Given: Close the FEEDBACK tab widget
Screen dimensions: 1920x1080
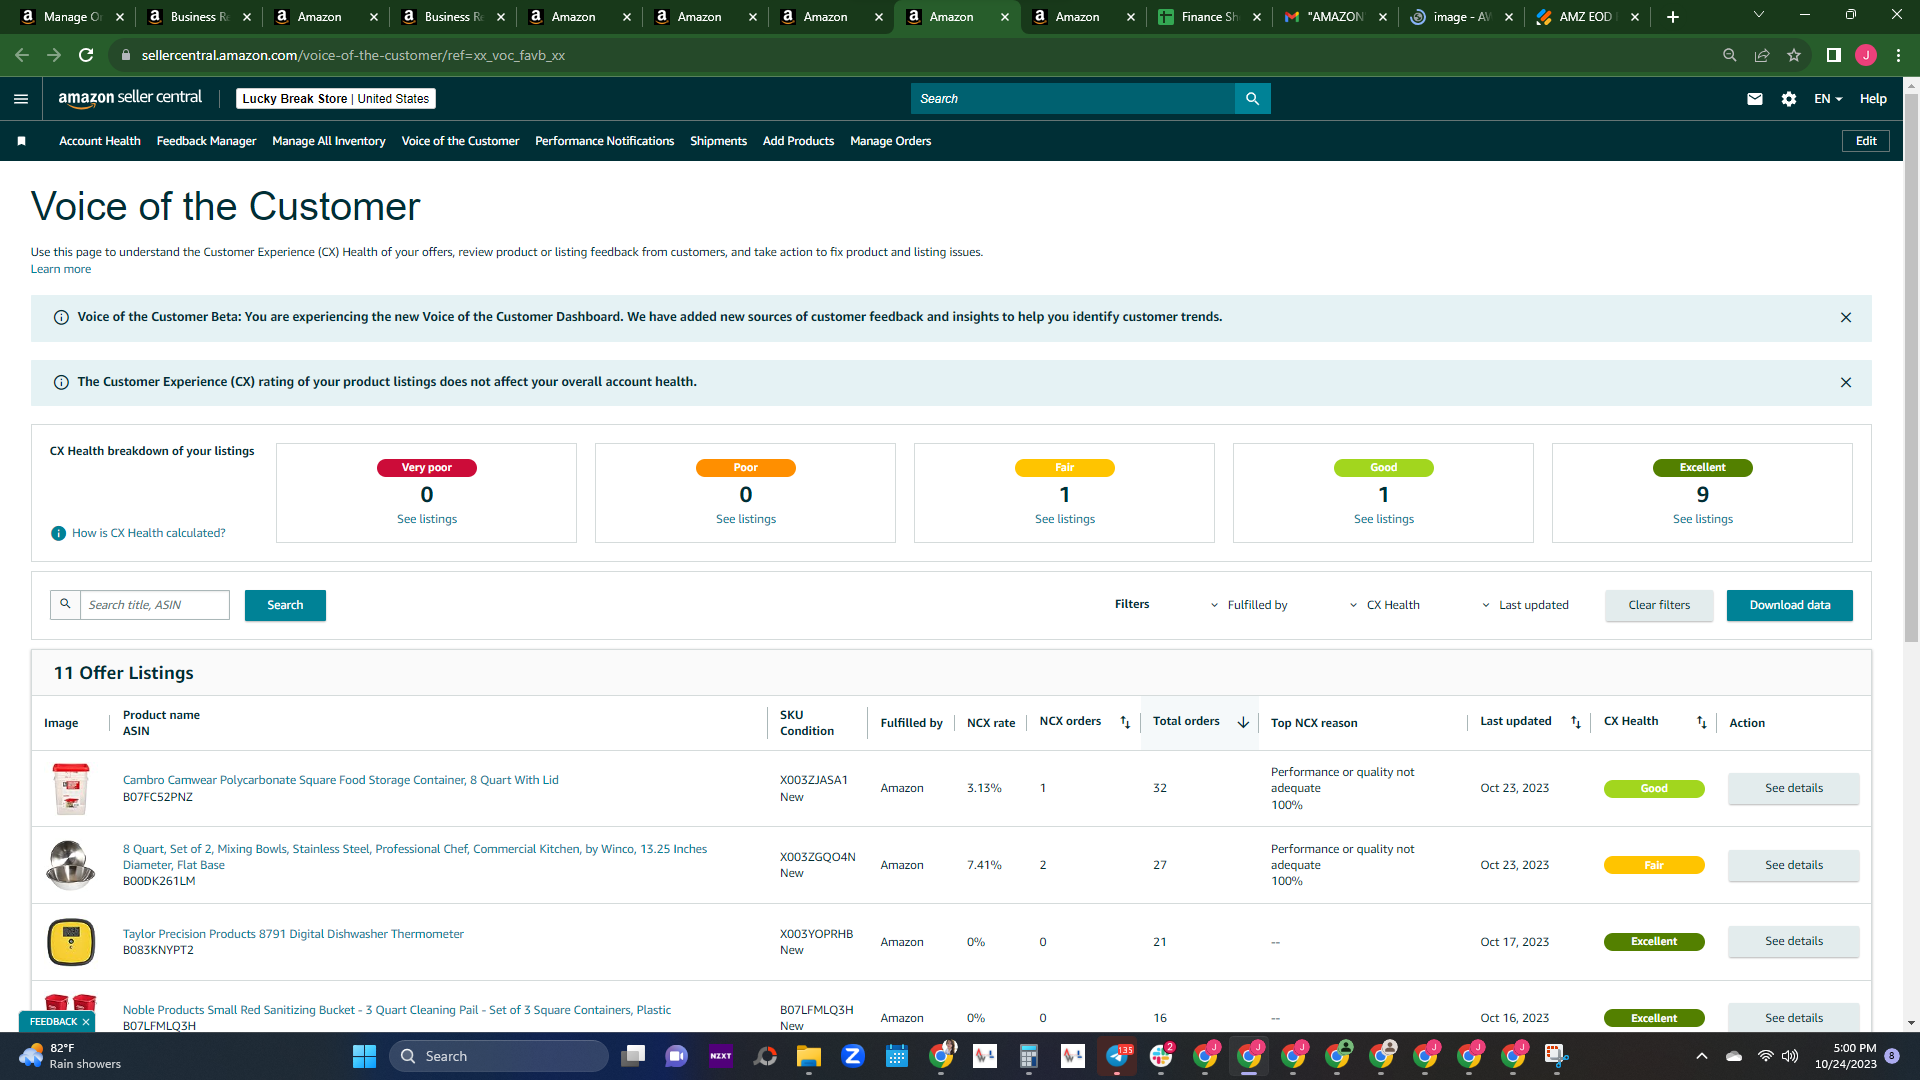Looking at the screenshot, I should 86,1022.
